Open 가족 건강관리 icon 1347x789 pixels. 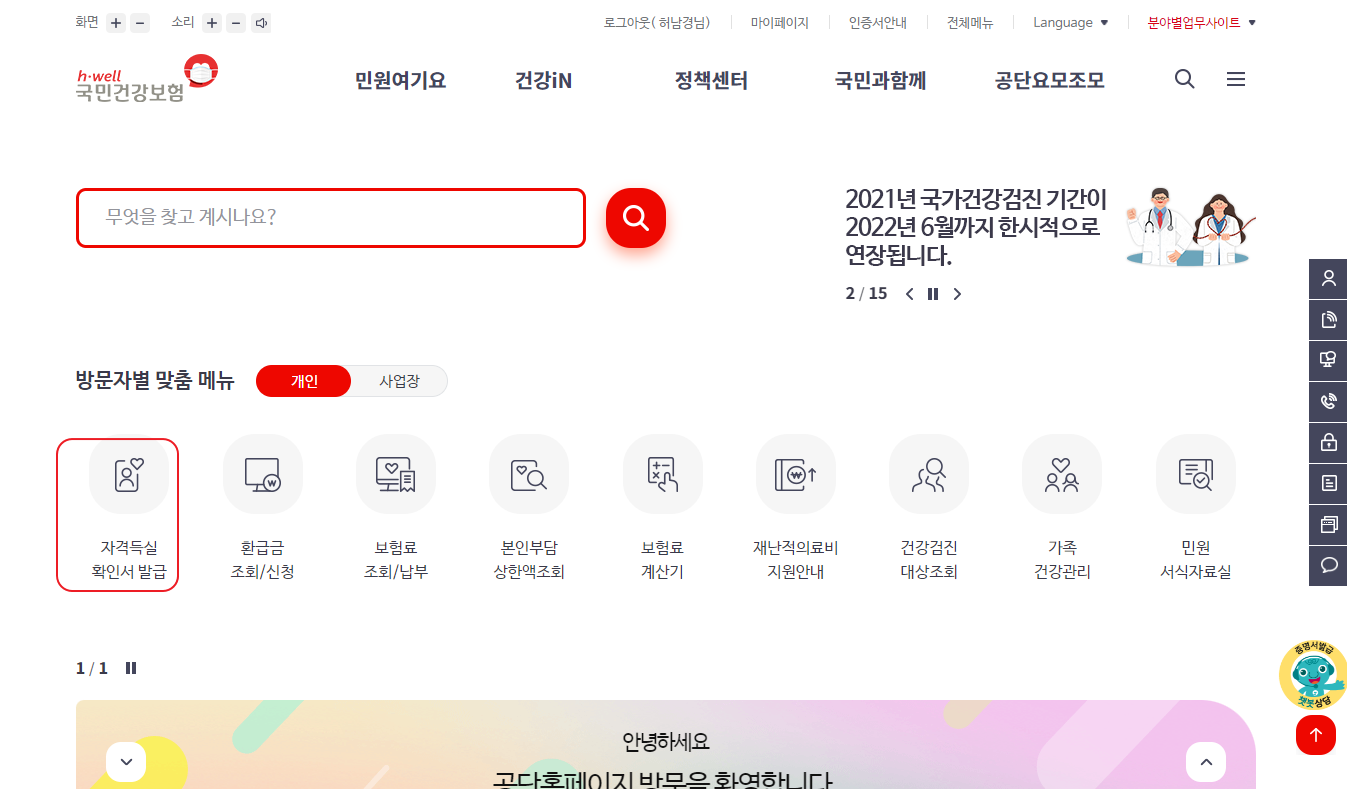coord(1062,508)
